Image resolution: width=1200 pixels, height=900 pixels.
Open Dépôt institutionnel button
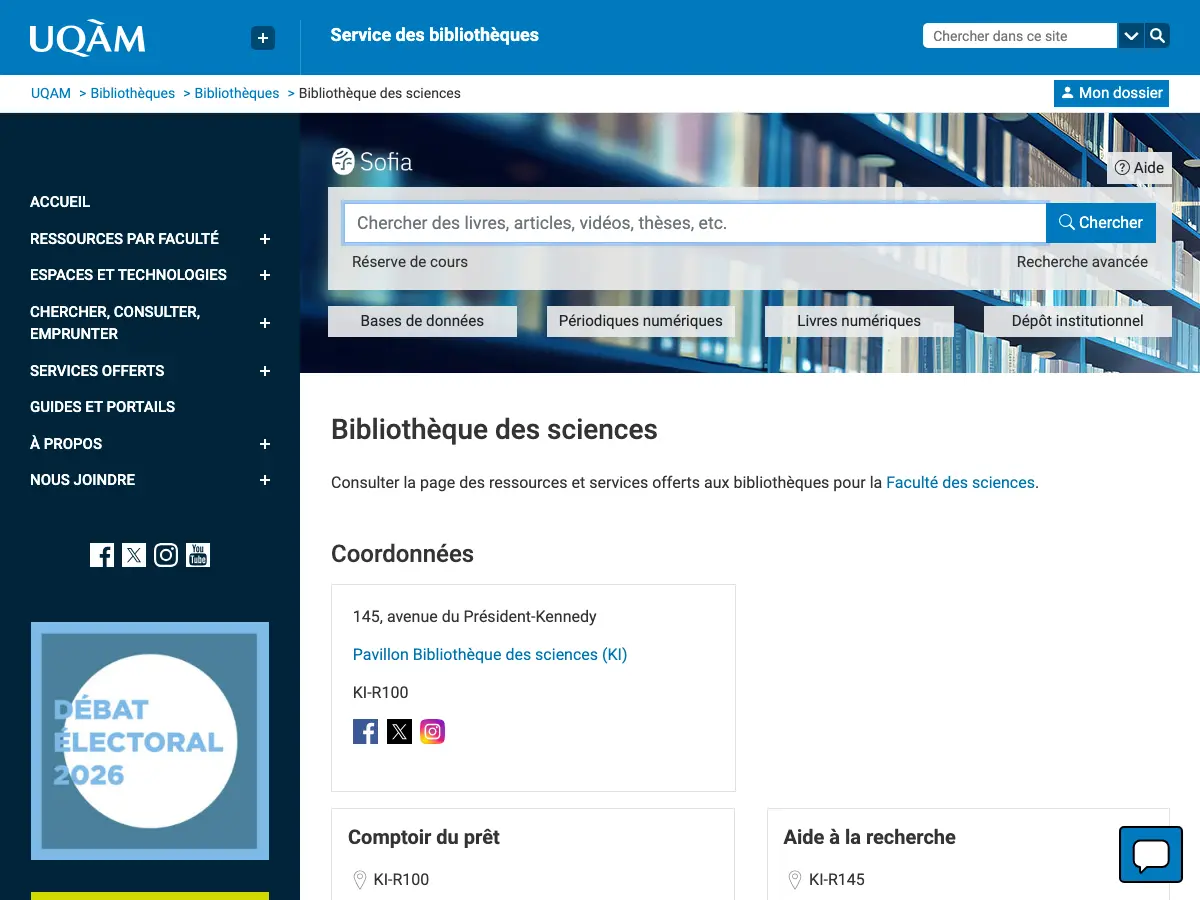click(1078, 321)
